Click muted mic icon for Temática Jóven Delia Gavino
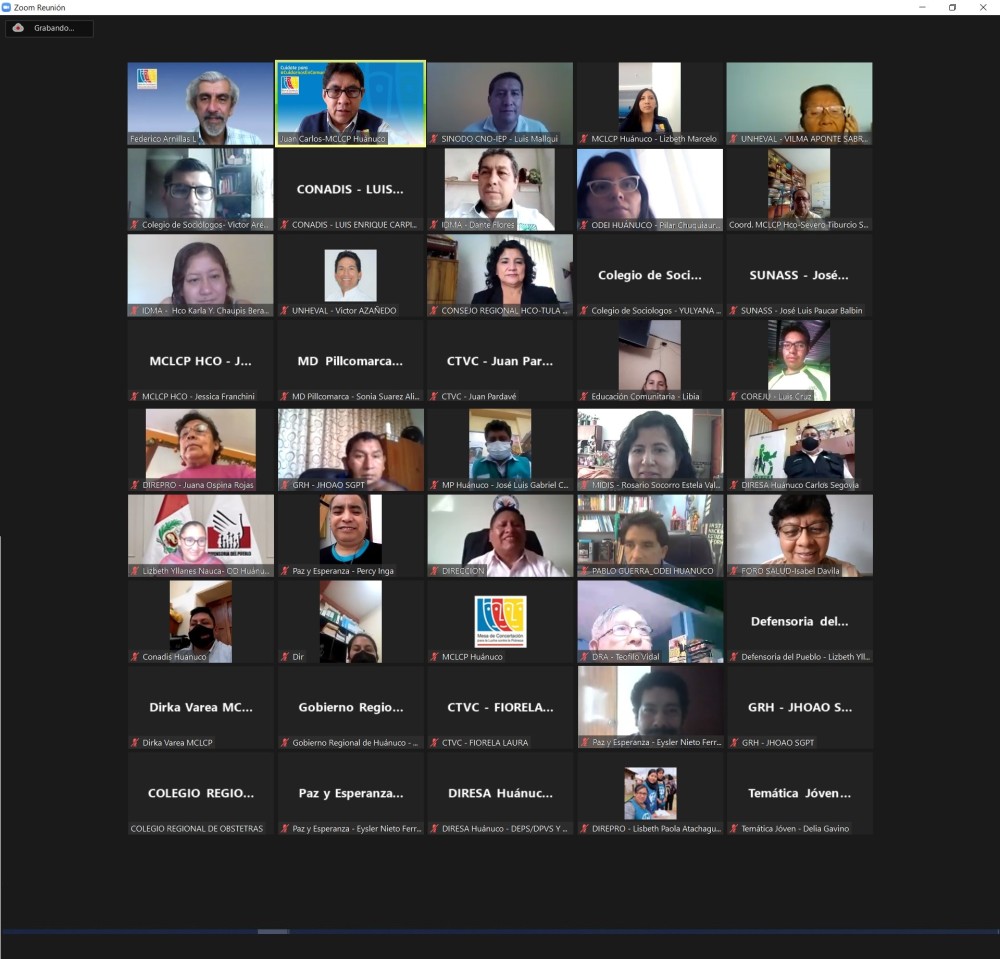The height and width of the screenshot is (959, 1000). 734,829
